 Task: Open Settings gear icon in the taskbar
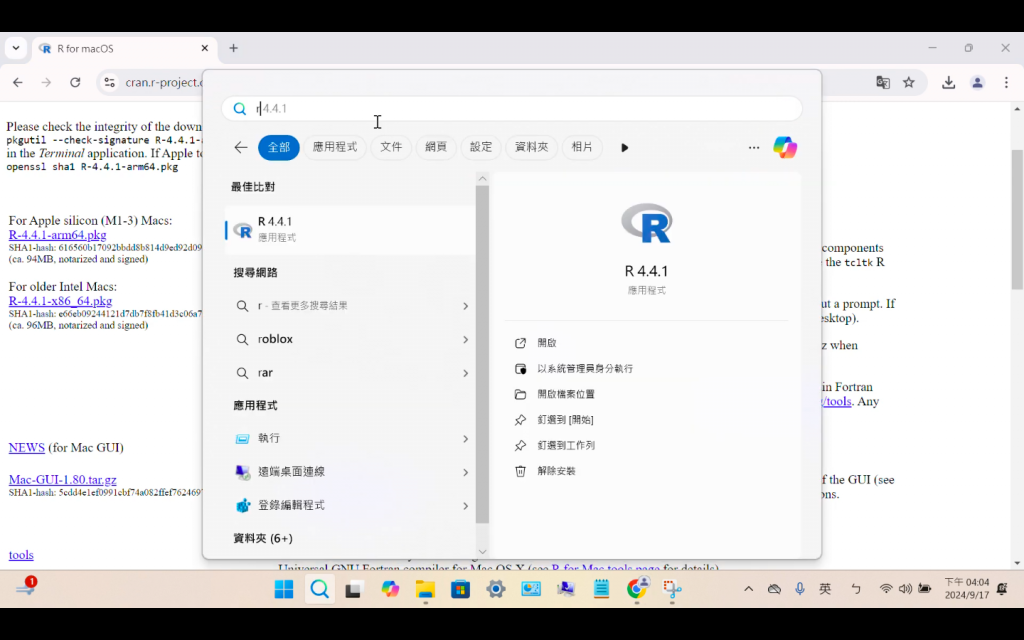pos(496,589)
